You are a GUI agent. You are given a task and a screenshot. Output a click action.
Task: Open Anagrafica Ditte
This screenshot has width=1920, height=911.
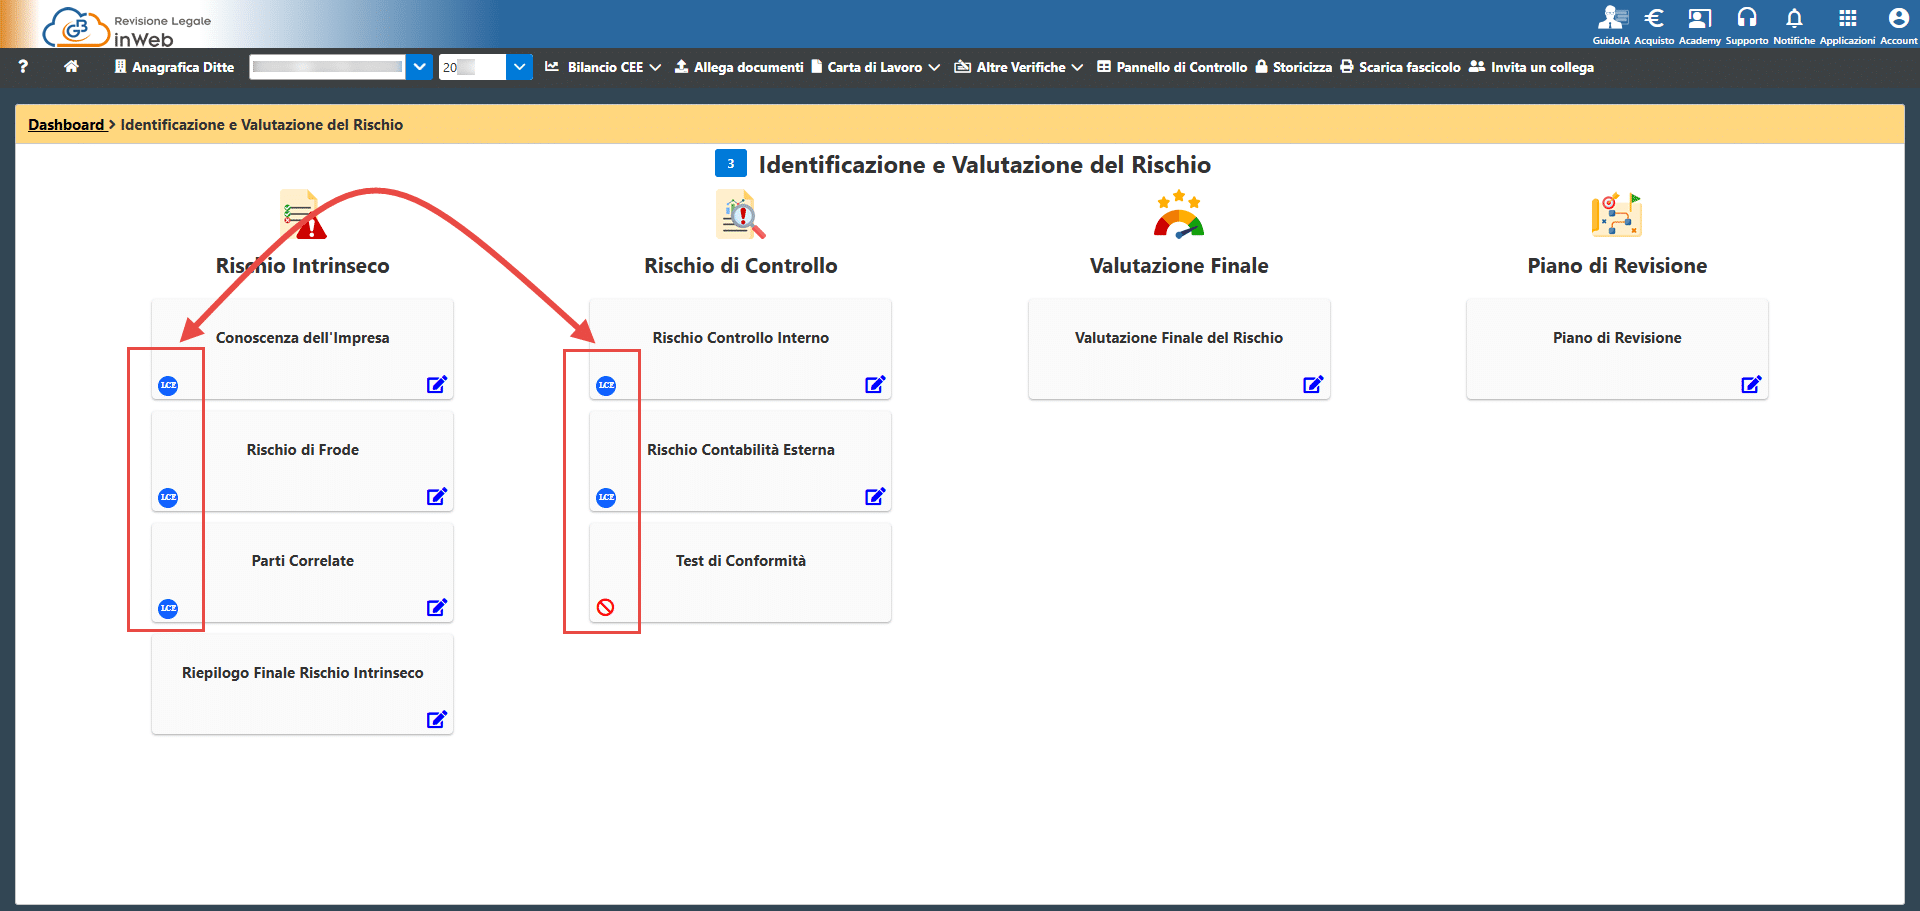coord(174,67)
